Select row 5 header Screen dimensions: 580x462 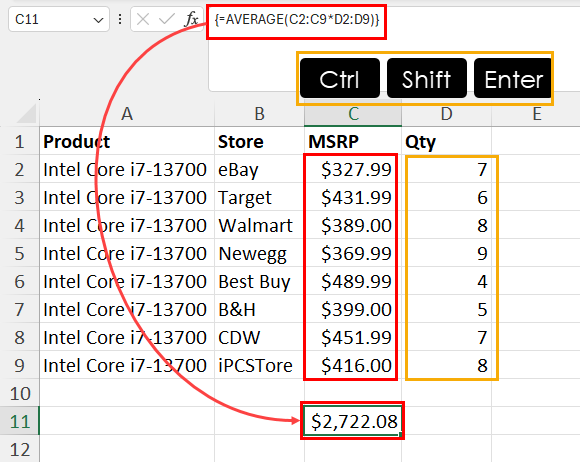coord(20,254)
